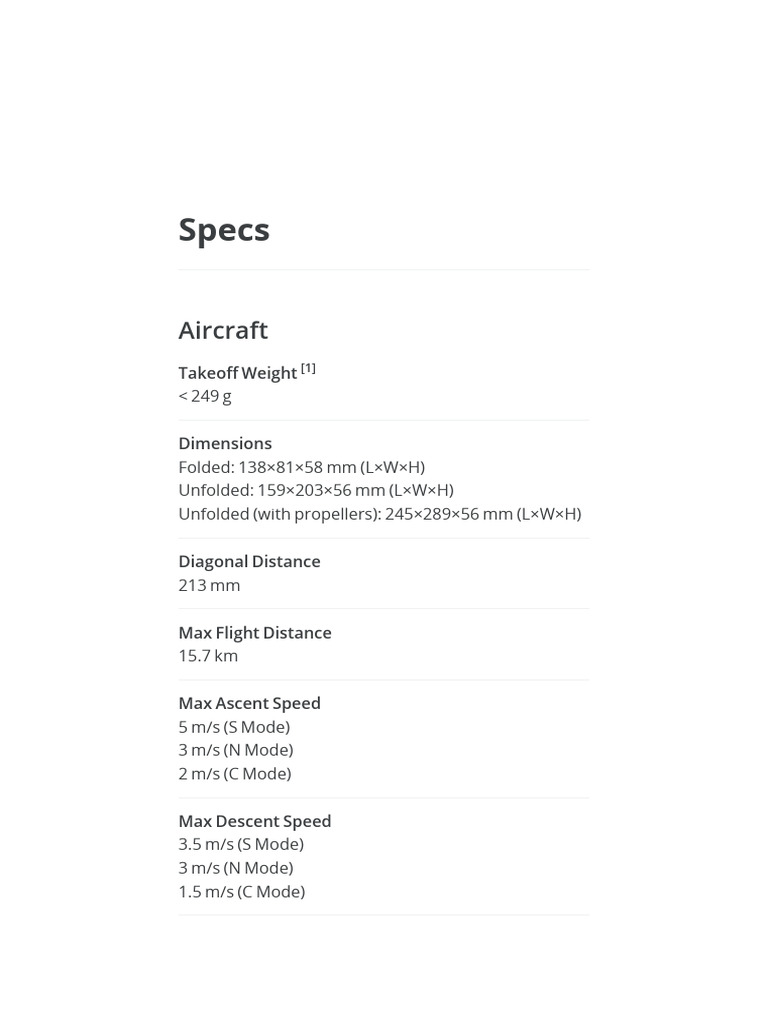Click the Unfolded (with propellers) dimensions line
Viewport: 768px width, 1024px height.
[379, 514]
